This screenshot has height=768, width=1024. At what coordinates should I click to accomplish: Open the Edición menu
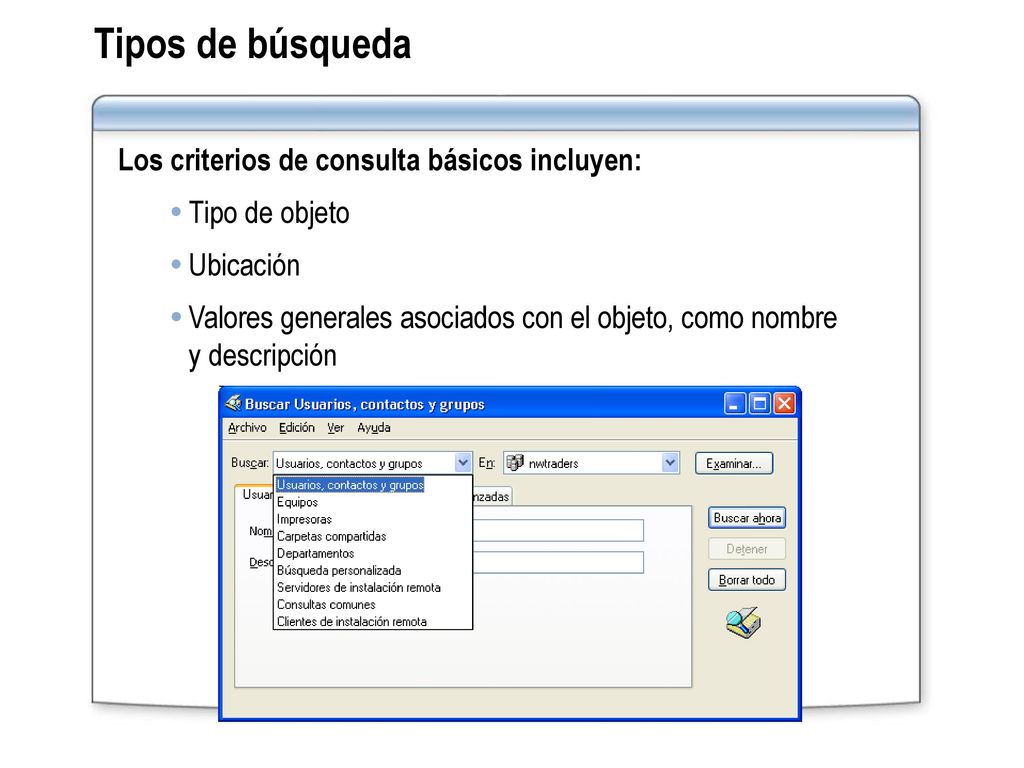coord(296,428)
